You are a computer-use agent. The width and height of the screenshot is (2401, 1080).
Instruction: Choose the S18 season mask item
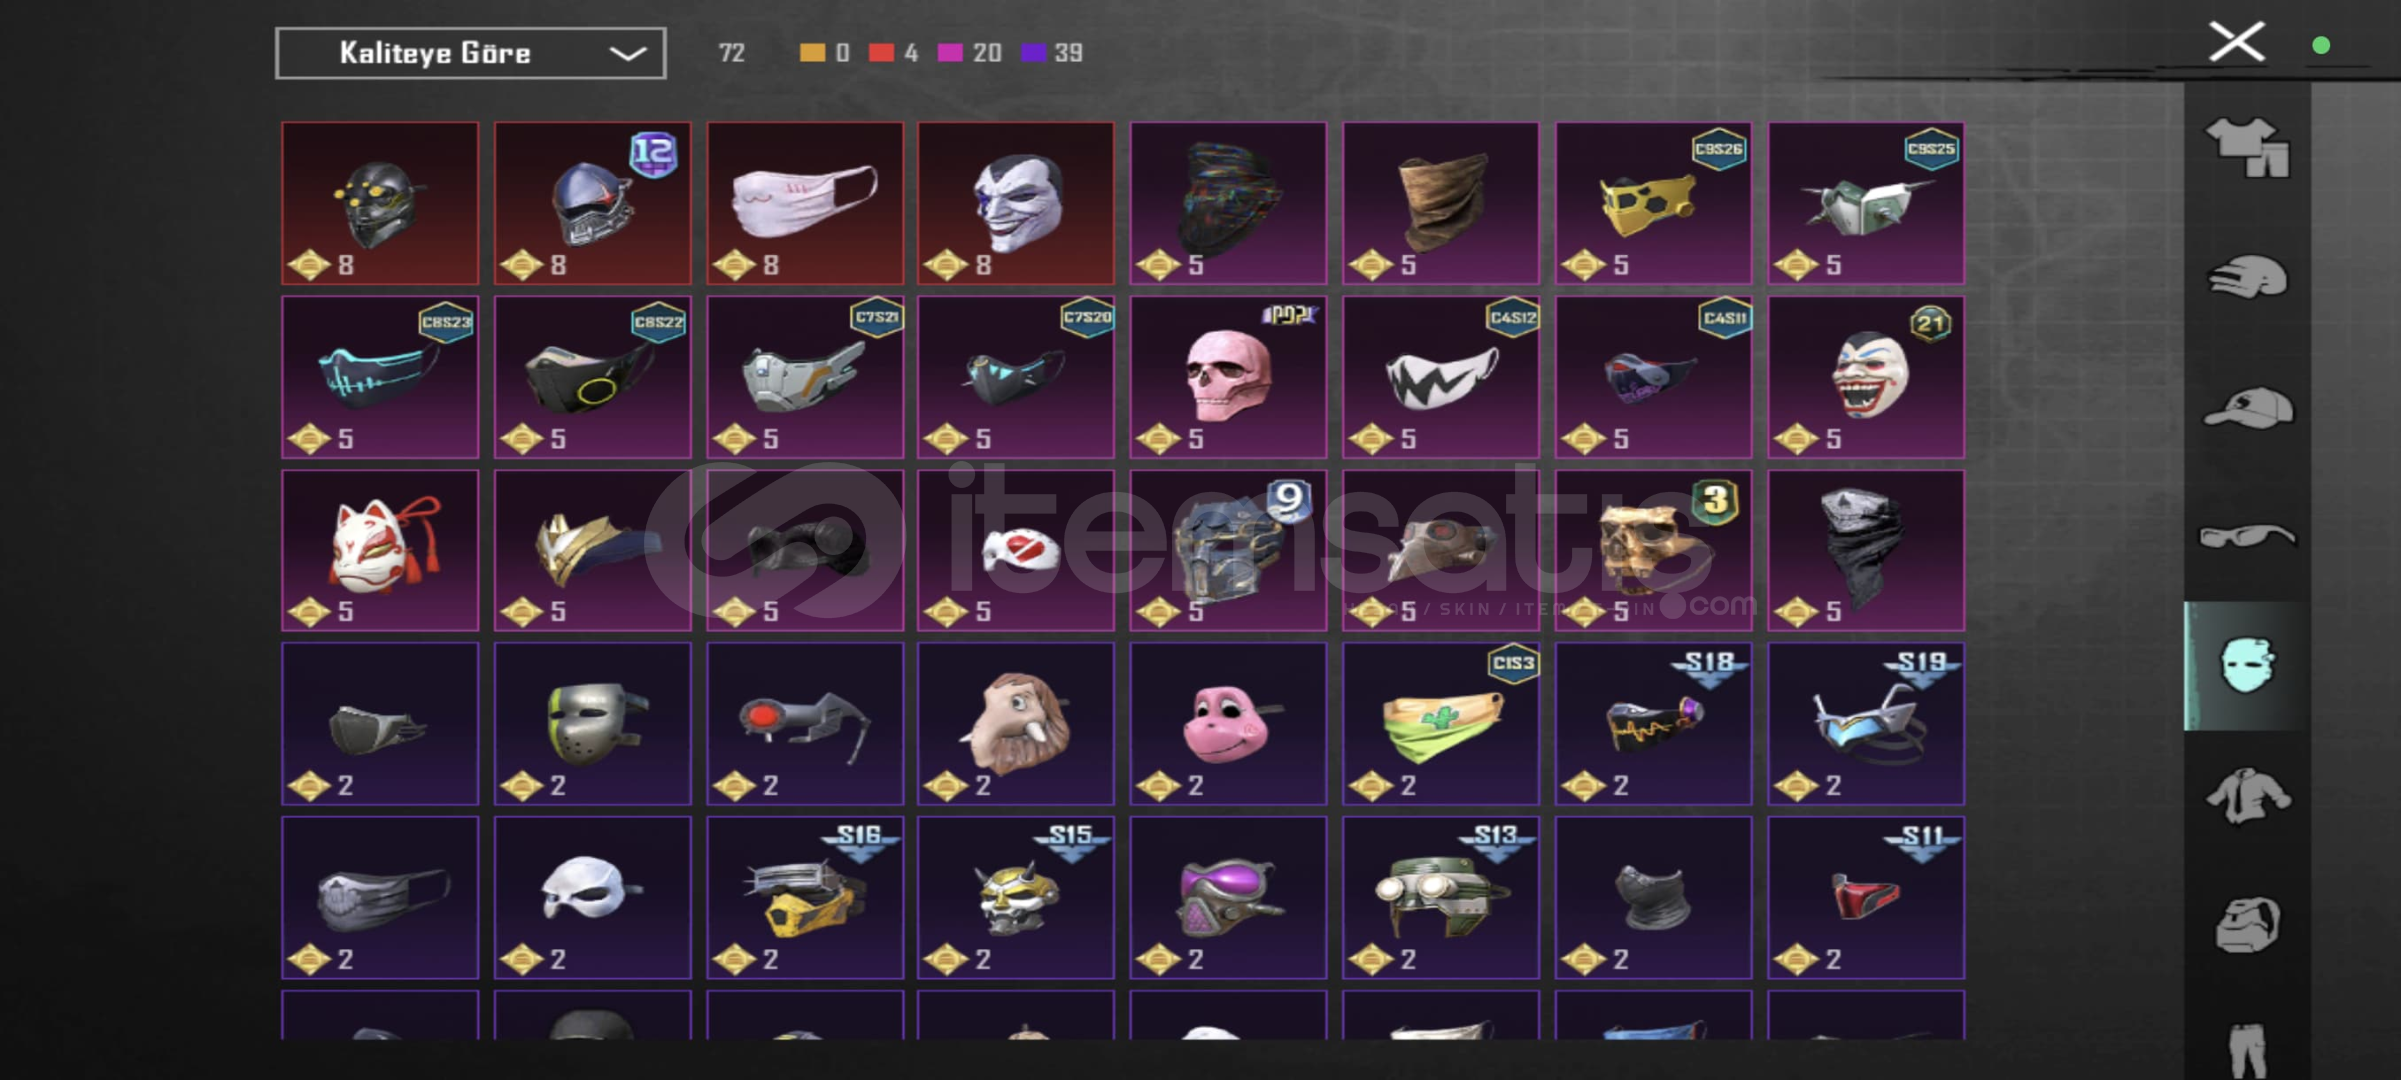tap(1653, 724)
